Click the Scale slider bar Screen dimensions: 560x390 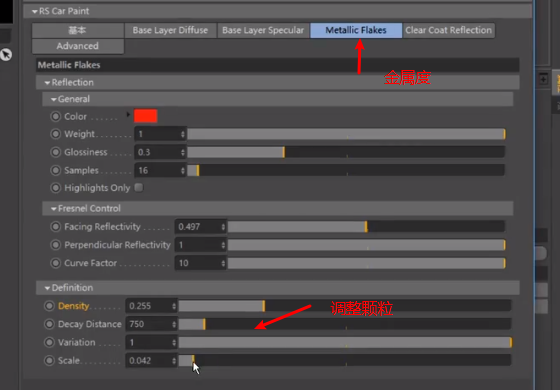345,361
